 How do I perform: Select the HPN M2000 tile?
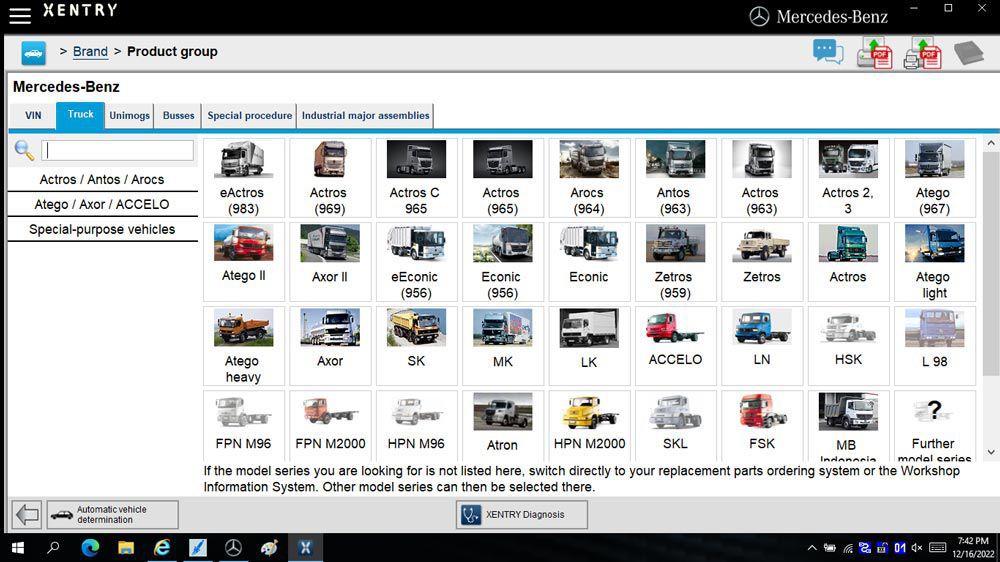tap(589, 425)
